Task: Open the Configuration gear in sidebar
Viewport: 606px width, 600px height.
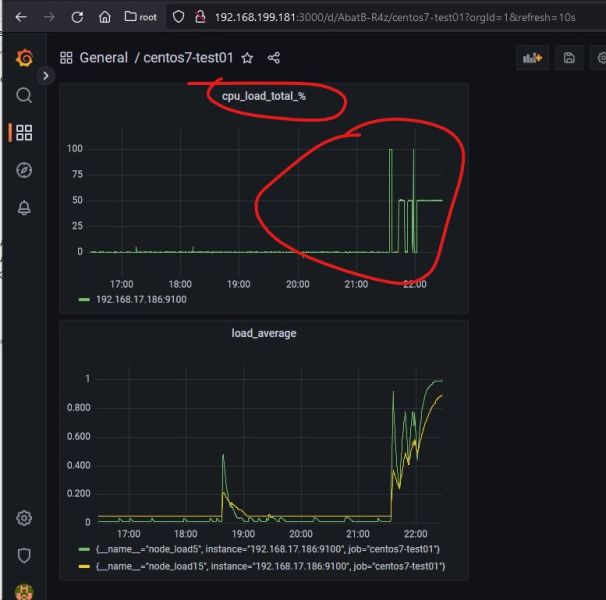Action: 24,518
